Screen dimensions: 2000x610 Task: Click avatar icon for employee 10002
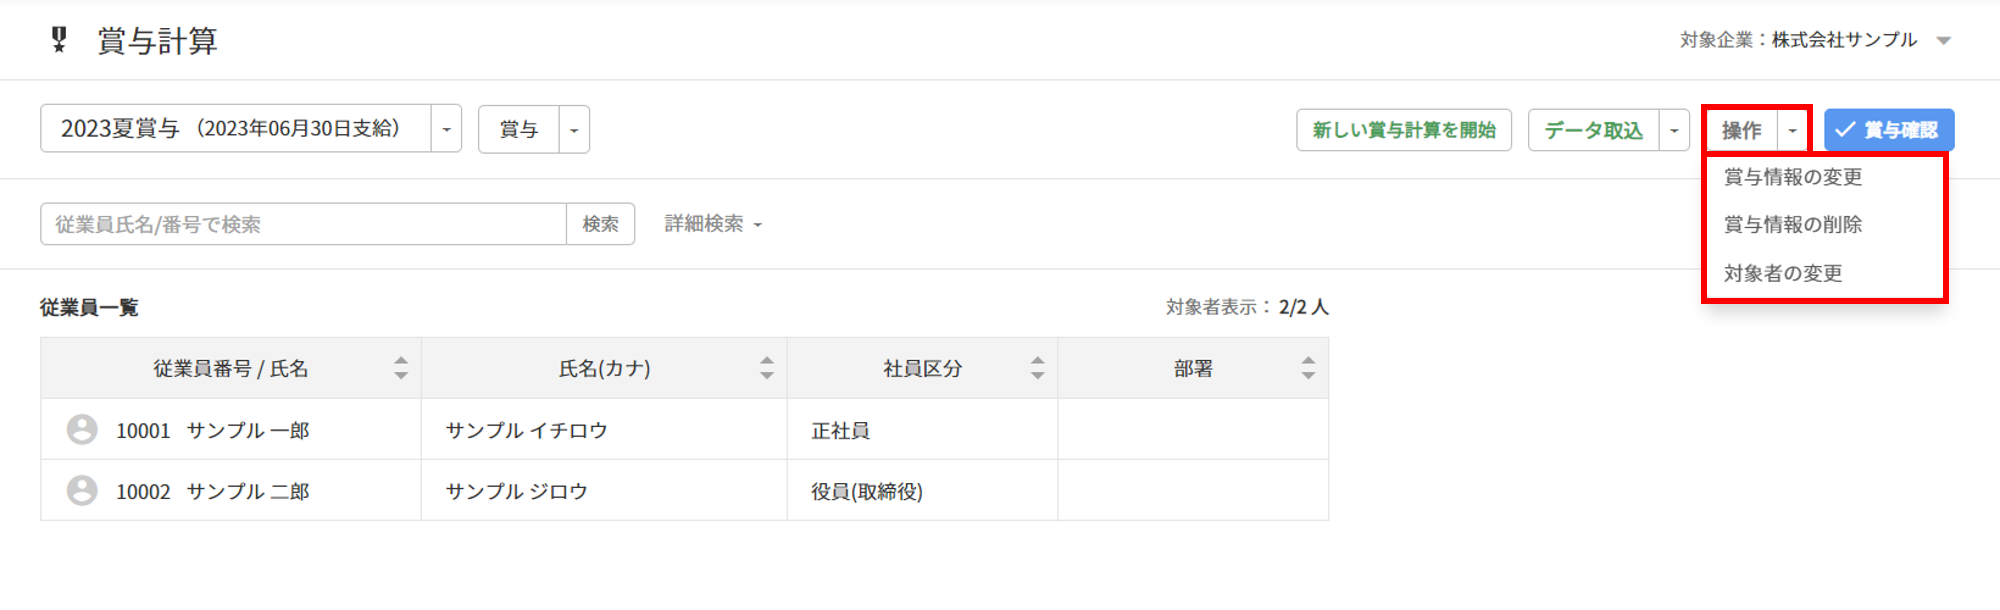[82, 491]
